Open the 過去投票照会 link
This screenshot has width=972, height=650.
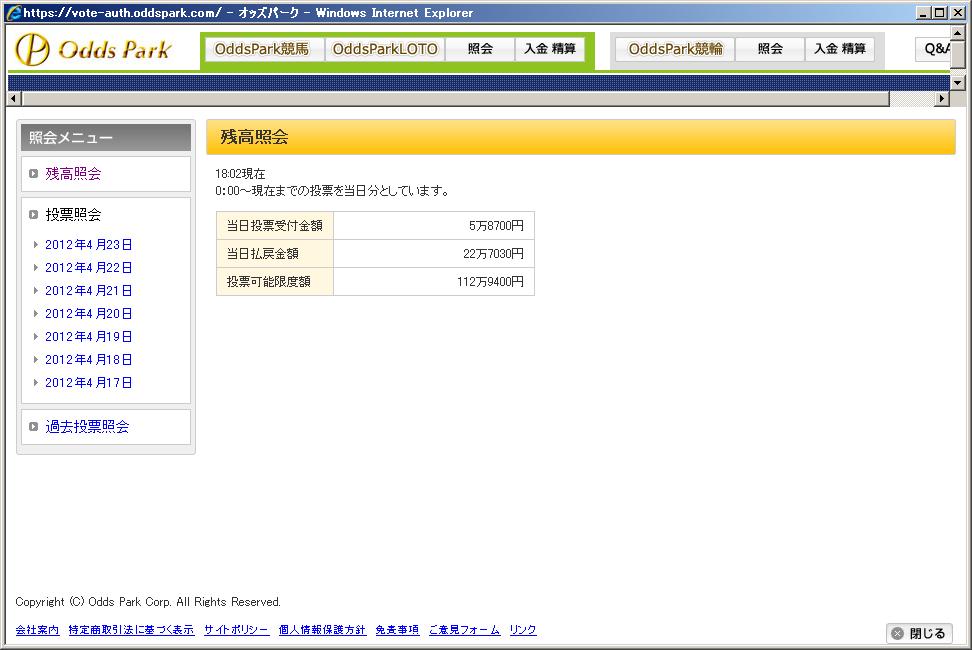(87, 426)
